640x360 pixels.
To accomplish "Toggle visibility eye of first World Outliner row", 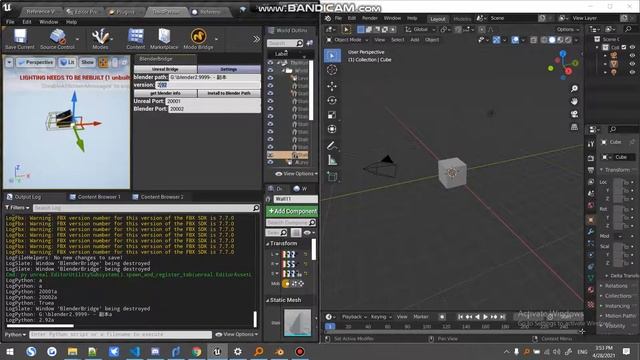I will [270, 62].
